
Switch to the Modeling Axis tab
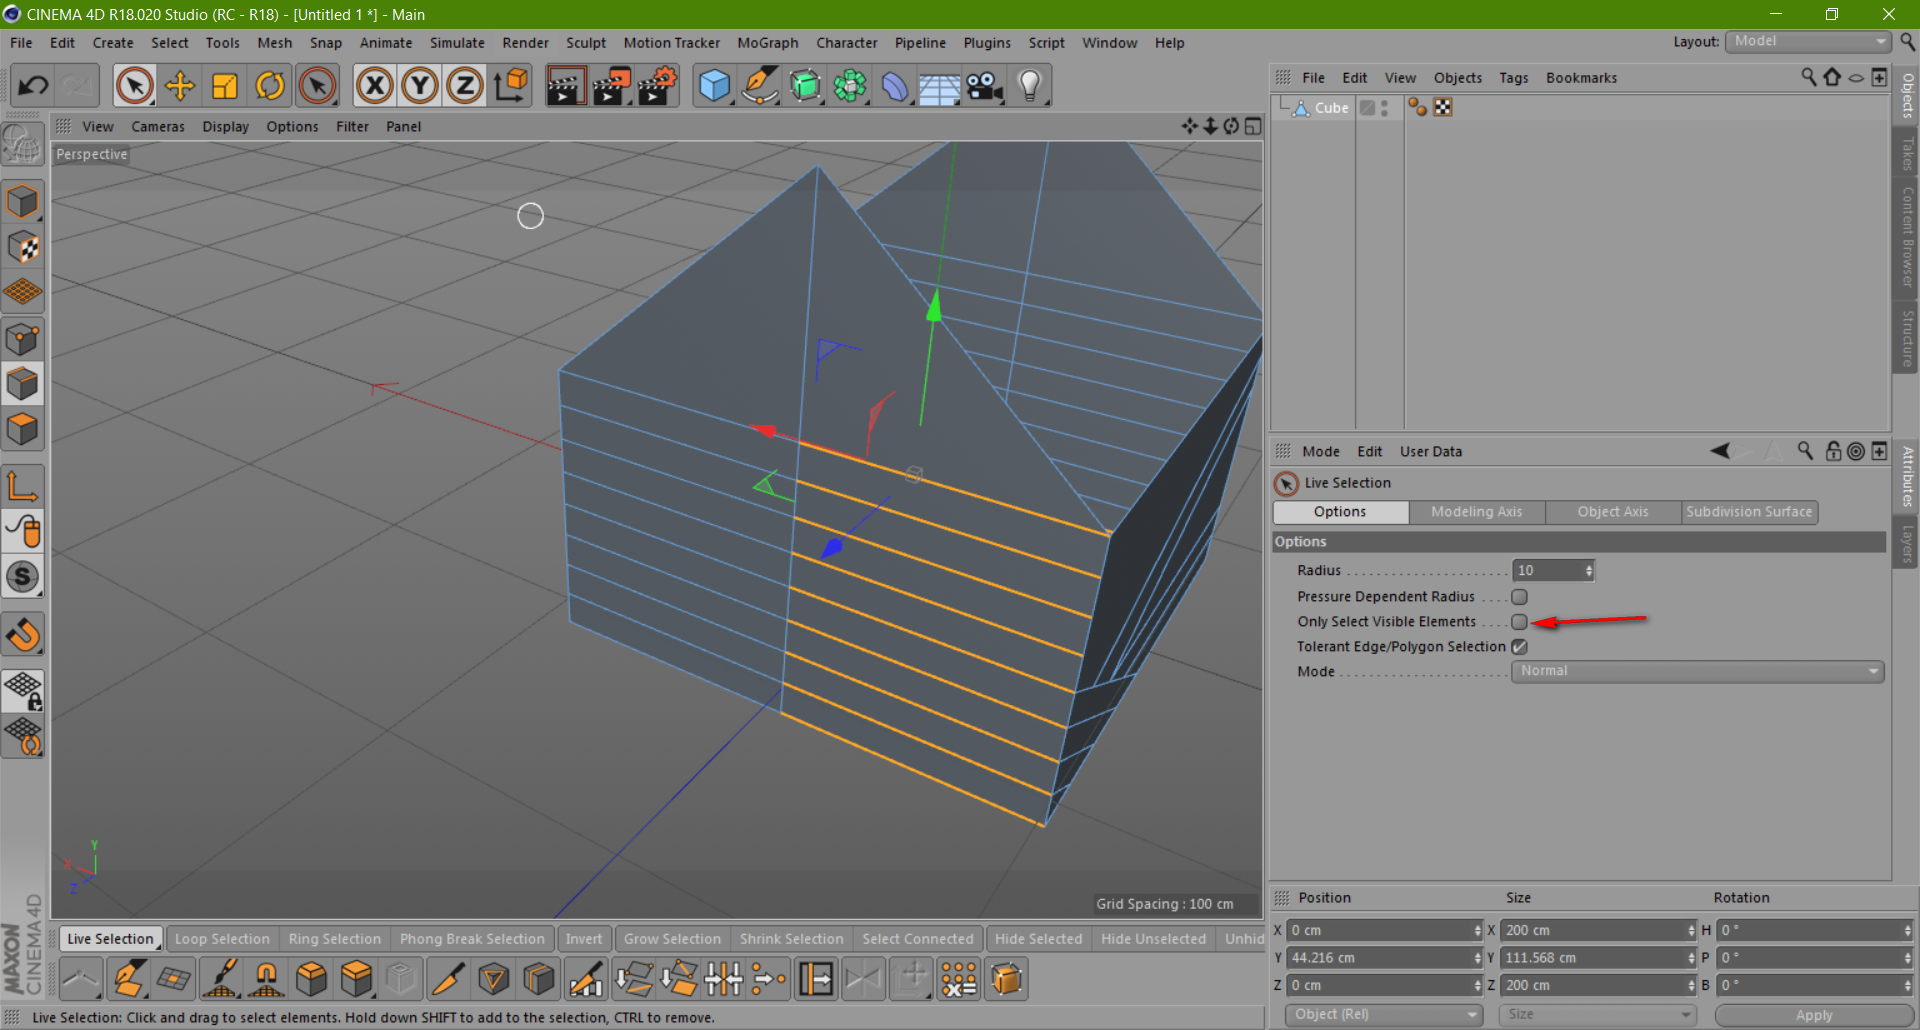(x=1476, y=512)
